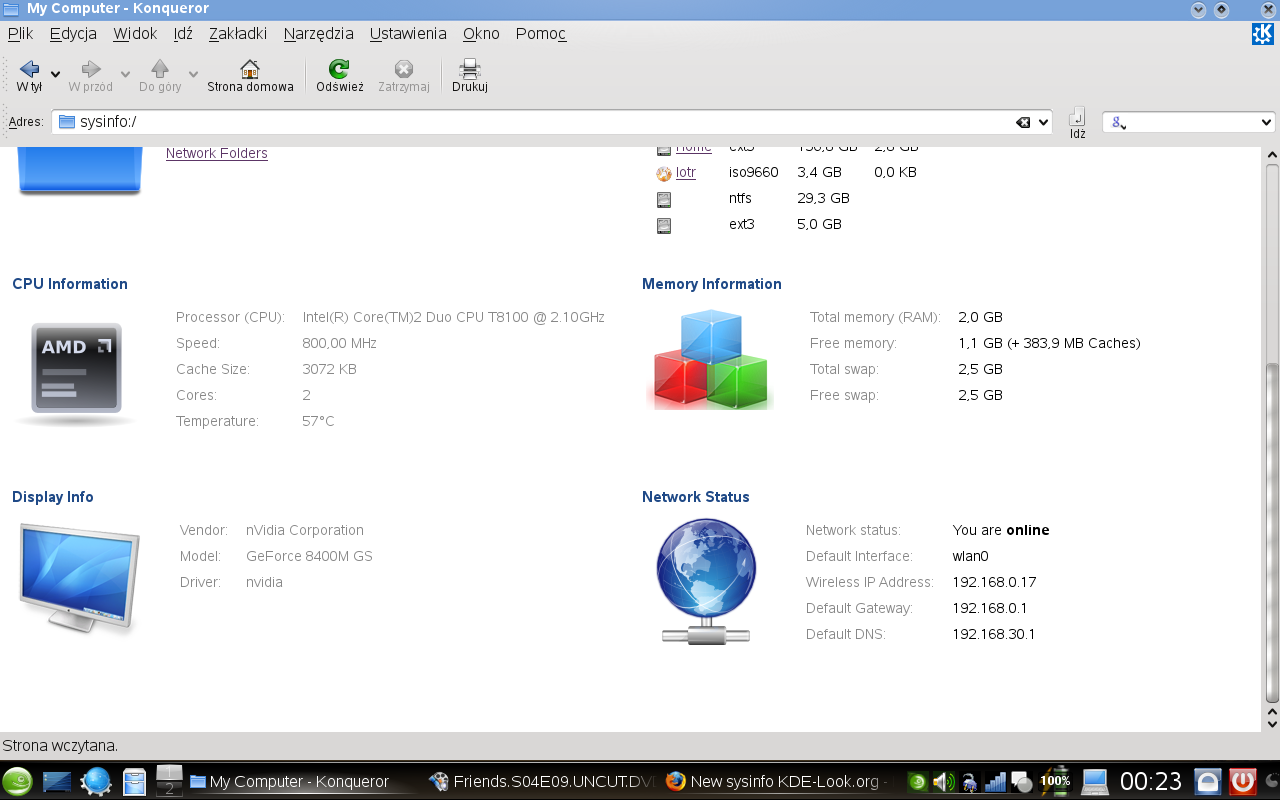
Task: Open the Zakładki menu
Action: 238,33
